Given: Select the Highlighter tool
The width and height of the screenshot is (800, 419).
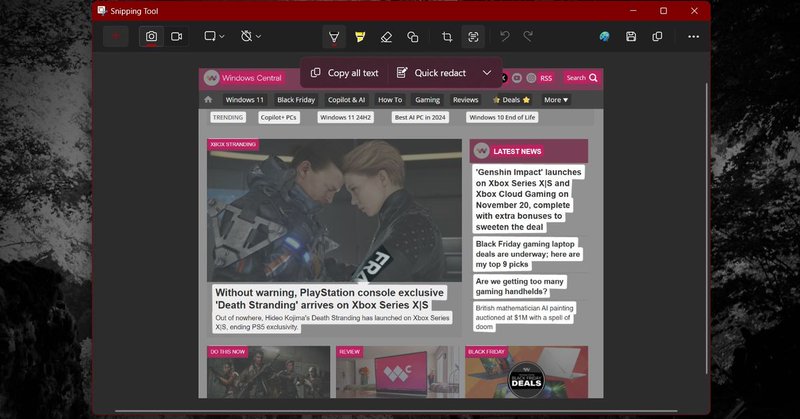Looking at the screenshot, I should point(360,37).
